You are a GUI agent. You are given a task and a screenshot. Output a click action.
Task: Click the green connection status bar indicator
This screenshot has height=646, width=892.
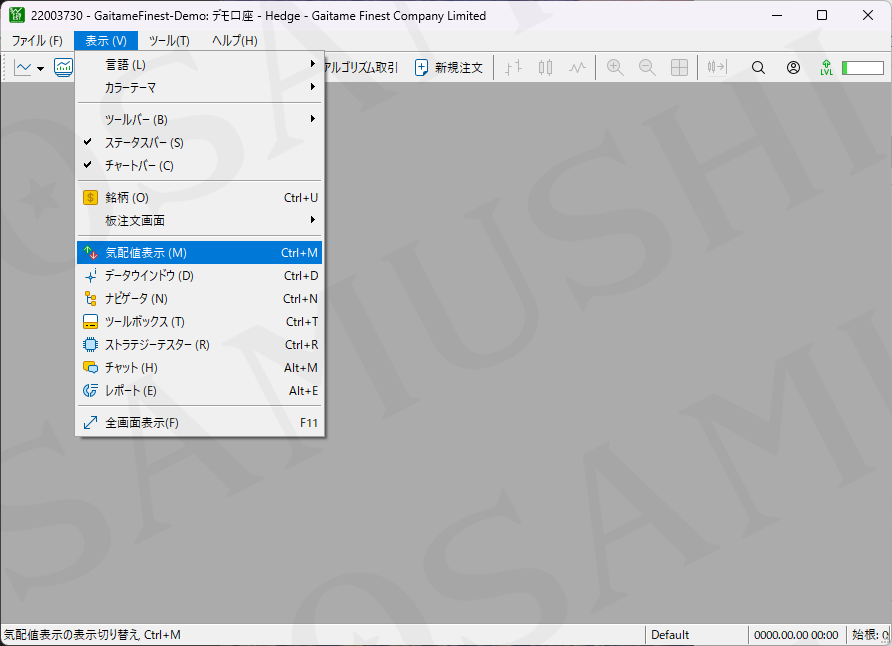tap(862, 68)
